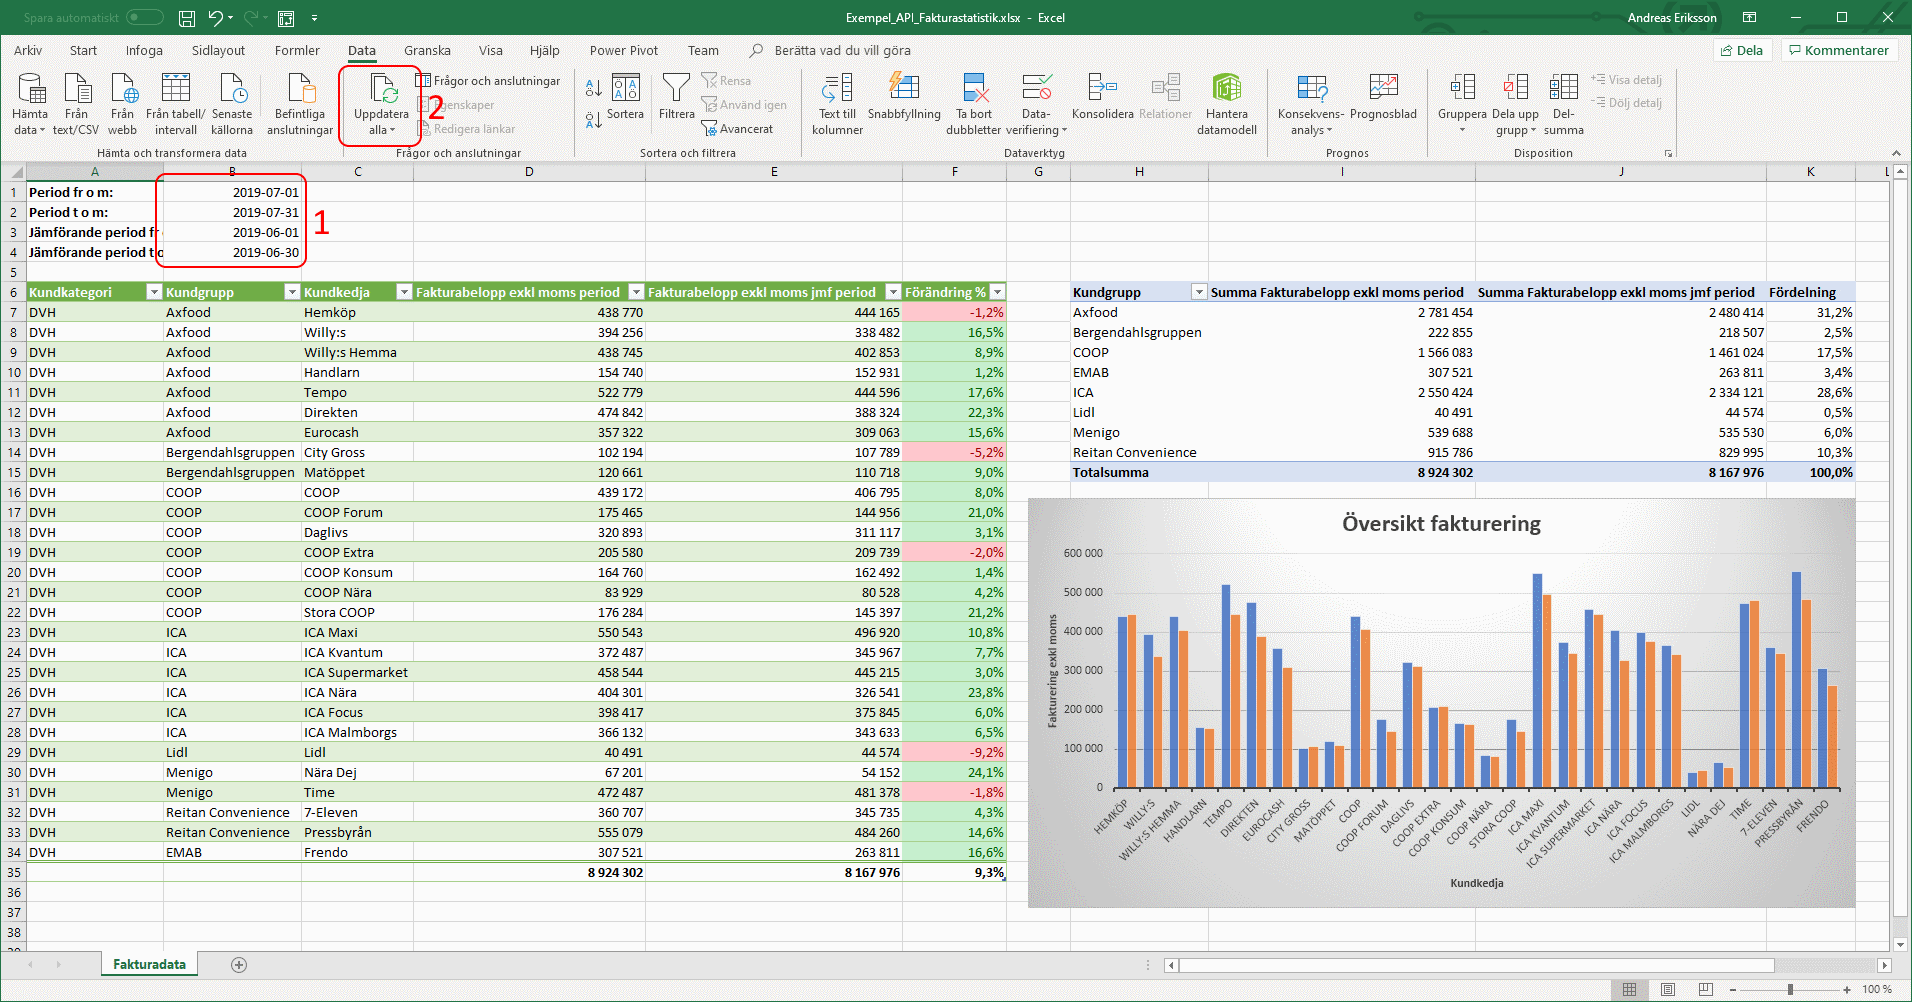Select the Fakturadata sheet tab
1912x1002 pixels.
pyautogui.click(x=149, y=964)
